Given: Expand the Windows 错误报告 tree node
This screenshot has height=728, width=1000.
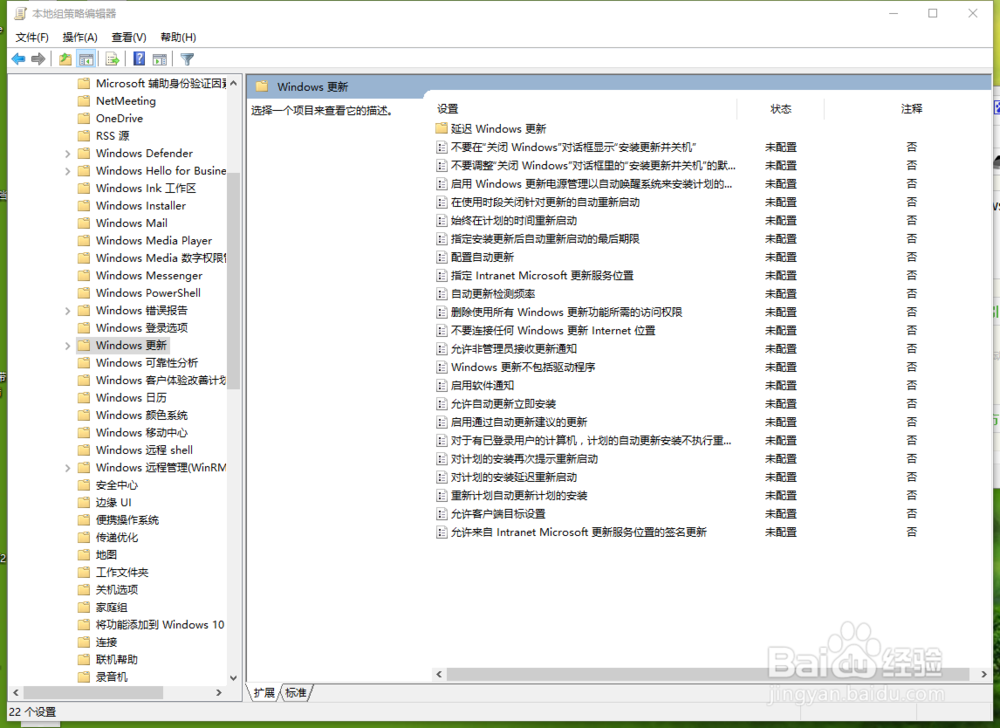Looking at the screenshot, I should 68,311.
